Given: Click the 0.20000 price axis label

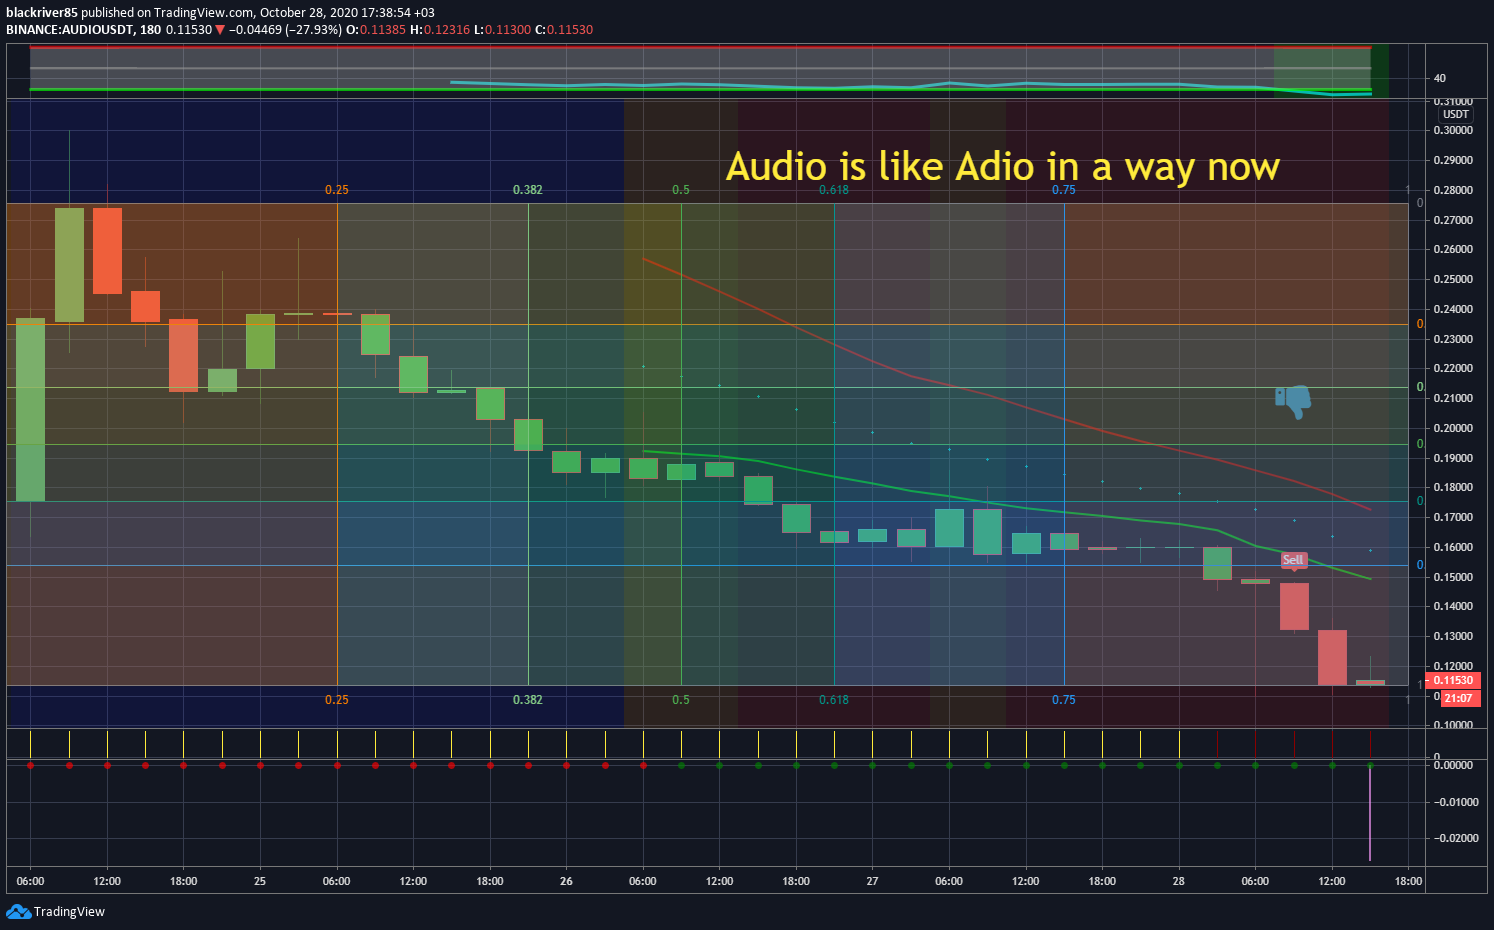Looking at the screenshot, I should tap(1453, 428).
